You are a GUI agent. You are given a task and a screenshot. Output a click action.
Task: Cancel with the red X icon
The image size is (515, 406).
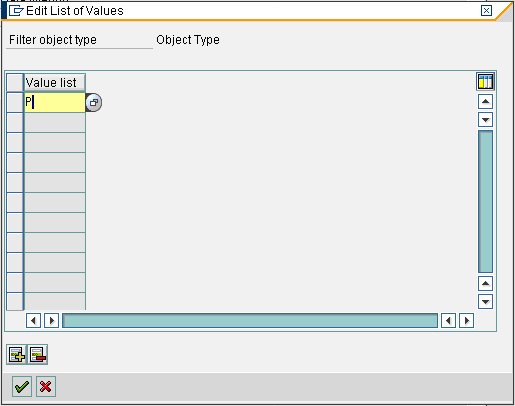pos(46,387)
